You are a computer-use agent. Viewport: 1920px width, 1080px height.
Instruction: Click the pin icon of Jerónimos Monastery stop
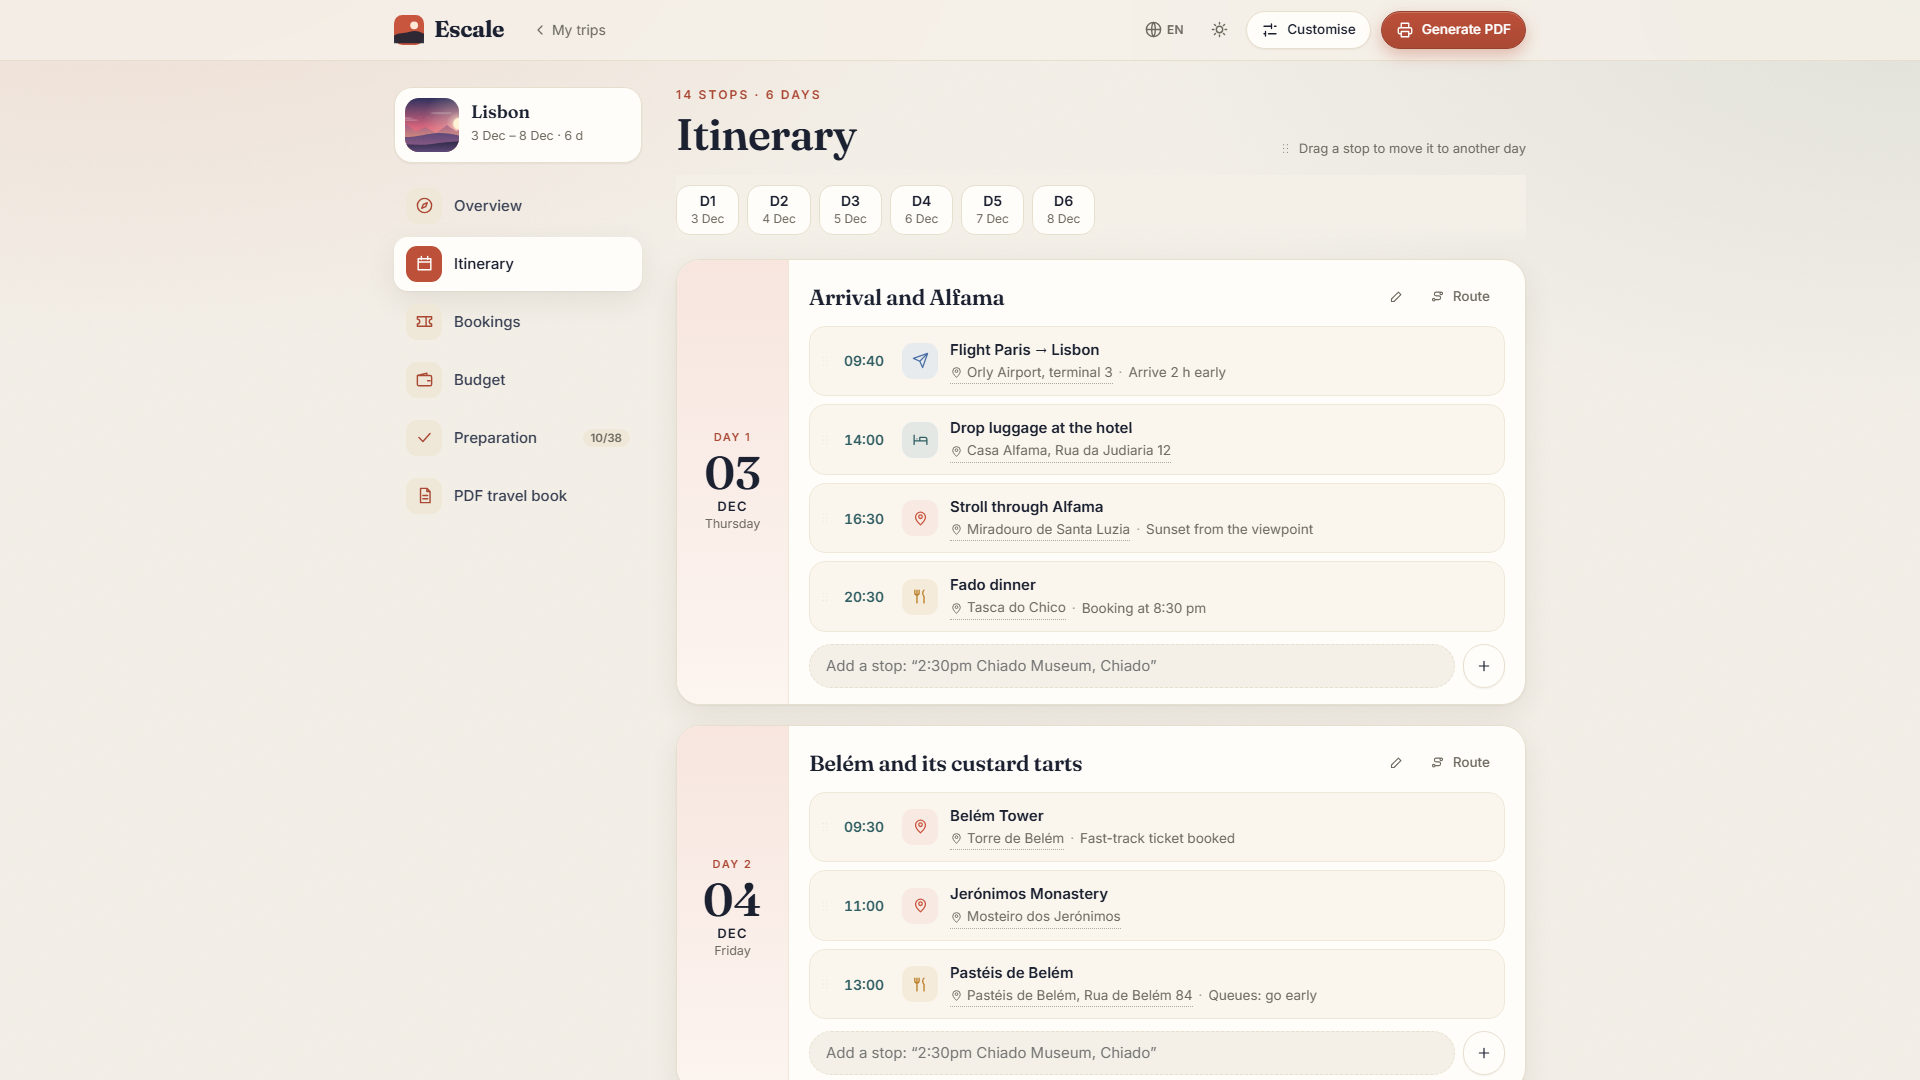pyautogui.click(x=920, y=906)
